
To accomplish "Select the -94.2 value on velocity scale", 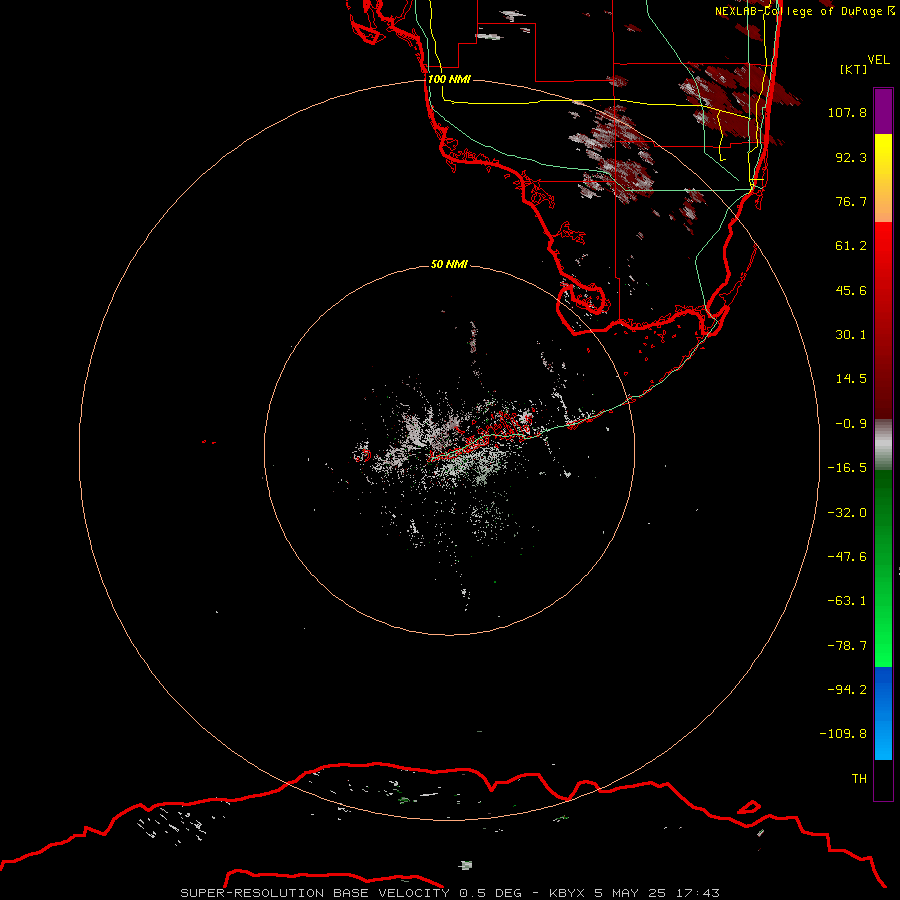I will [x=847, y=689].
